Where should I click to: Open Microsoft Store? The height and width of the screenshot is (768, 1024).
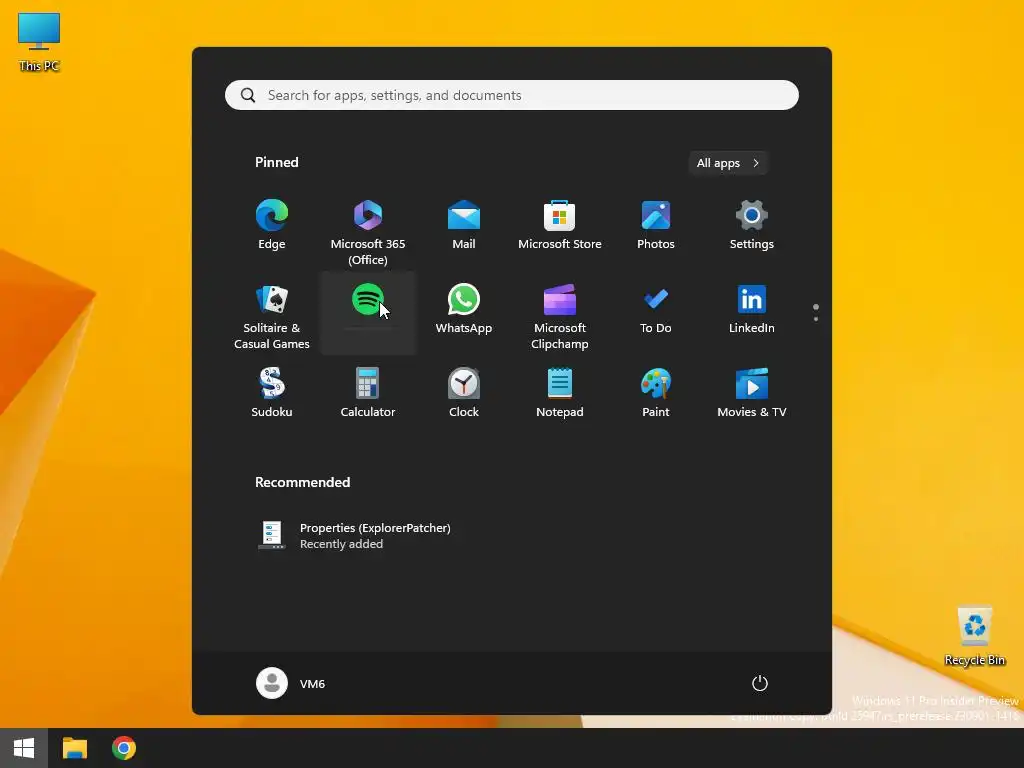(560, 225)
